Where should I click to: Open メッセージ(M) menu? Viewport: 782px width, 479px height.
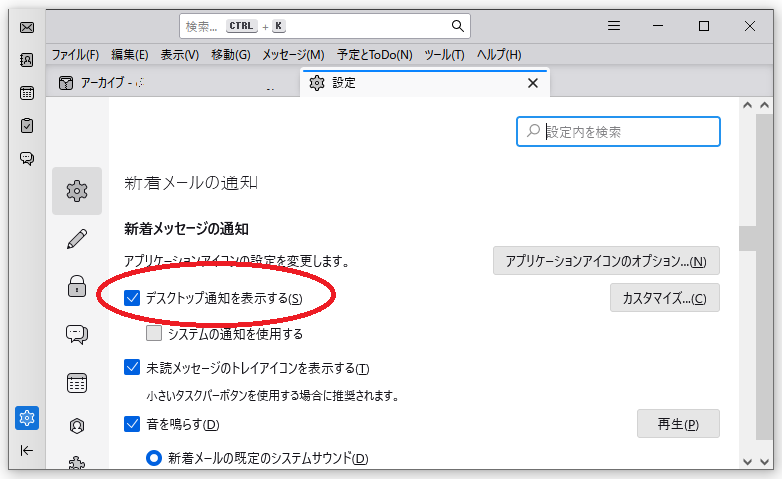293,54
